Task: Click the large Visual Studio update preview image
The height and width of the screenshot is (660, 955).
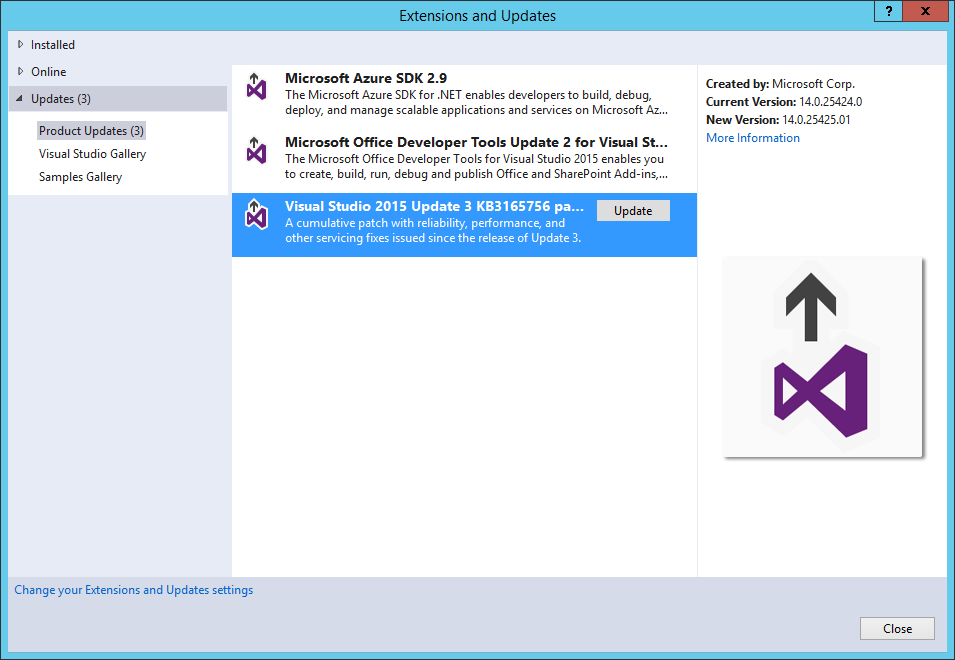Action: coord(822,356)
